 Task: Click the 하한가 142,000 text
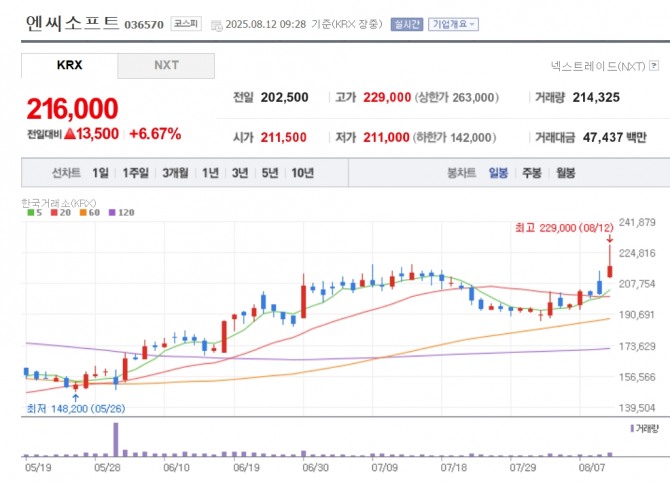point(455,138)
